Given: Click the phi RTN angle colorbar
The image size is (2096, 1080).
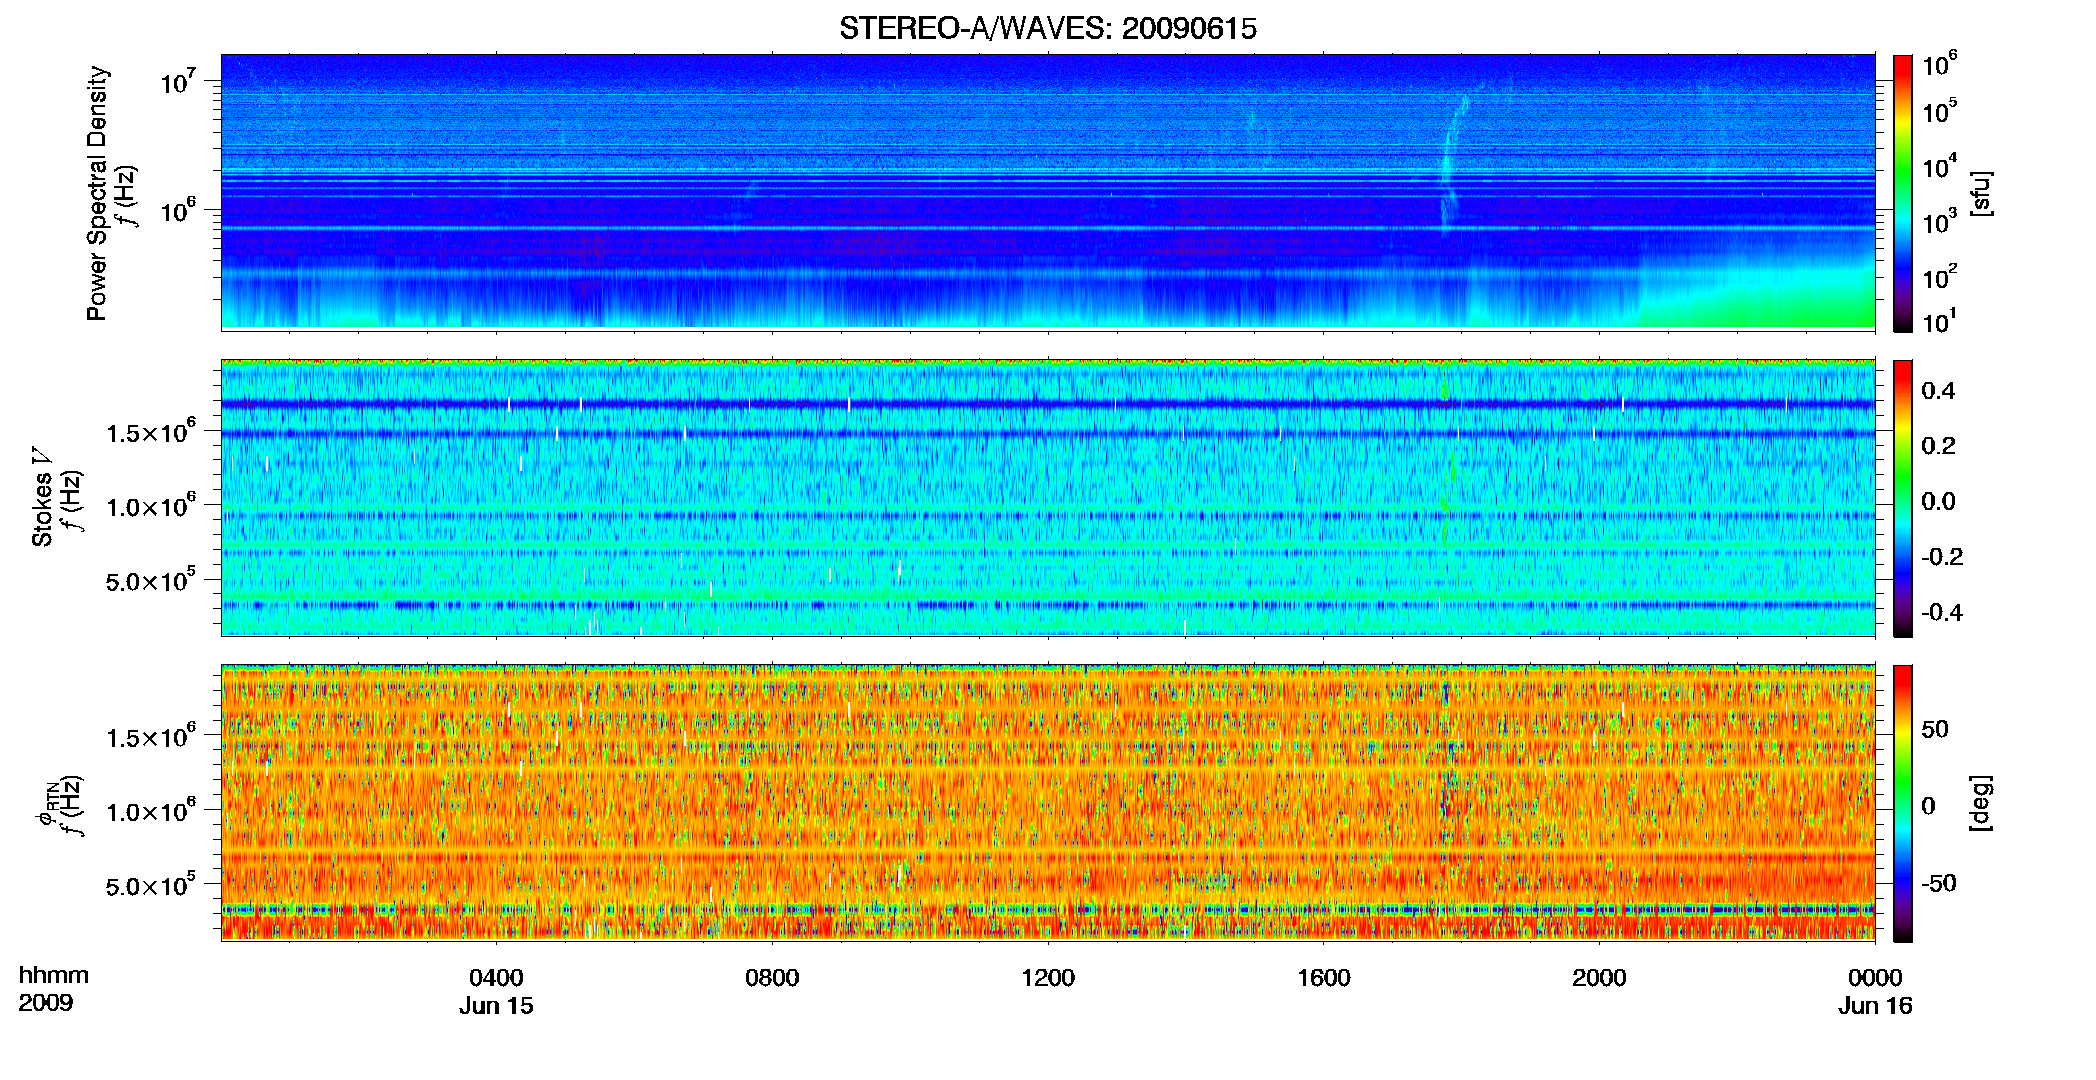Looking at the screenshot, I should tap(1903, 803).
